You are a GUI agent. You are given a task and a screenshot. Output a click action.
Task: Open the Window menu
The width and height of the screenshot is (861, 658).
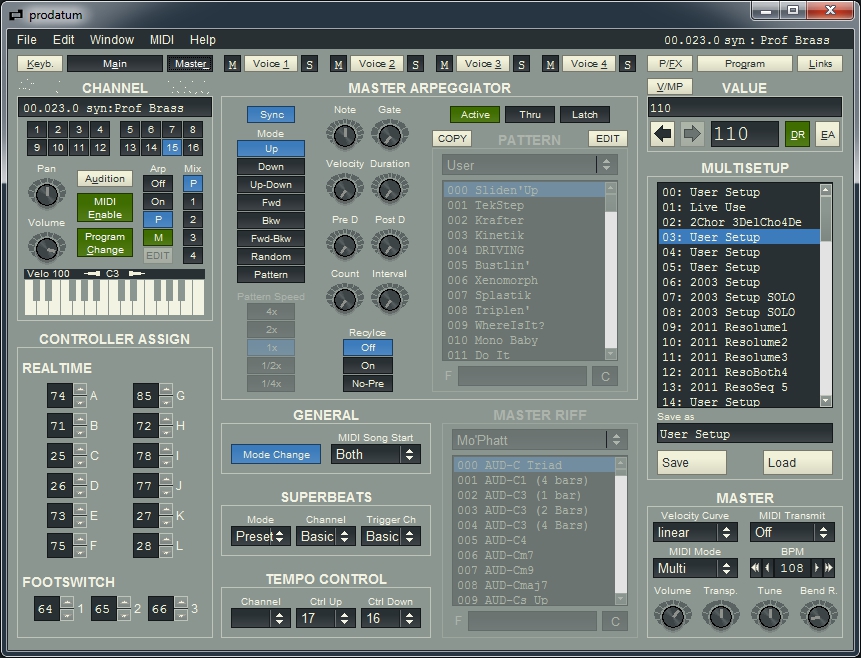[111, 40]
